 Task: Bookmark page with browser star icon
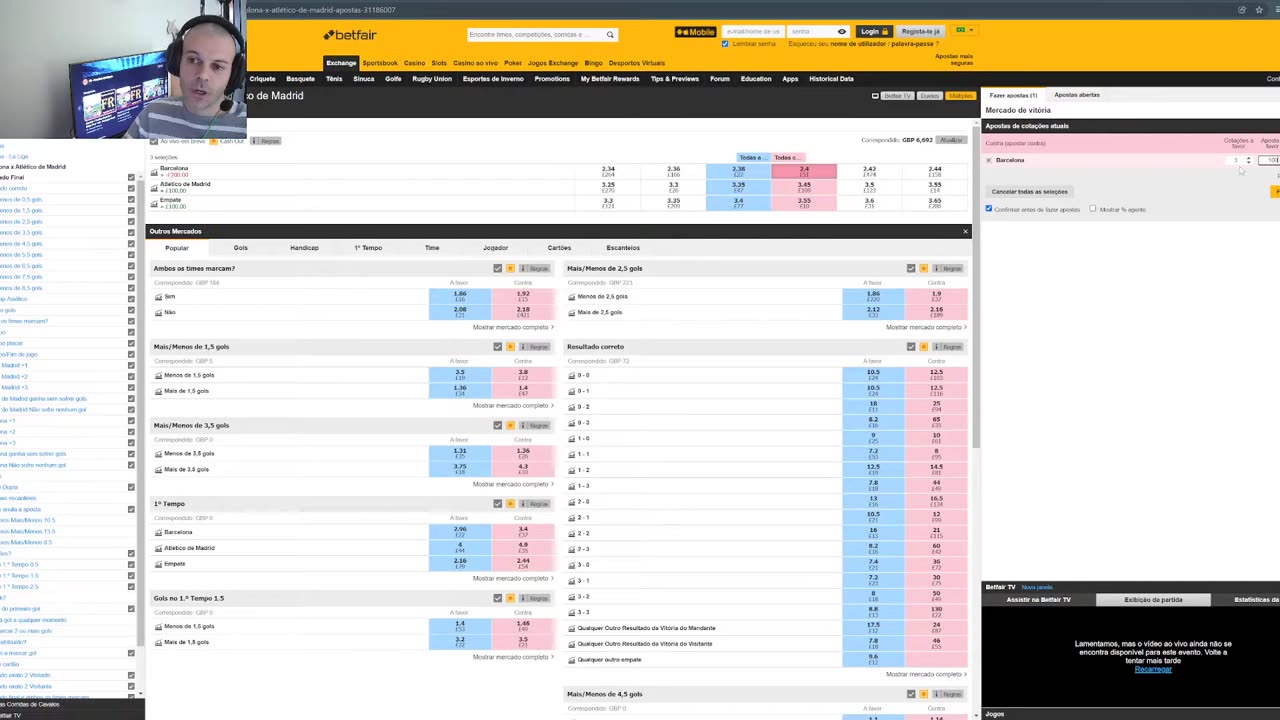click(x=1259, y=10)
